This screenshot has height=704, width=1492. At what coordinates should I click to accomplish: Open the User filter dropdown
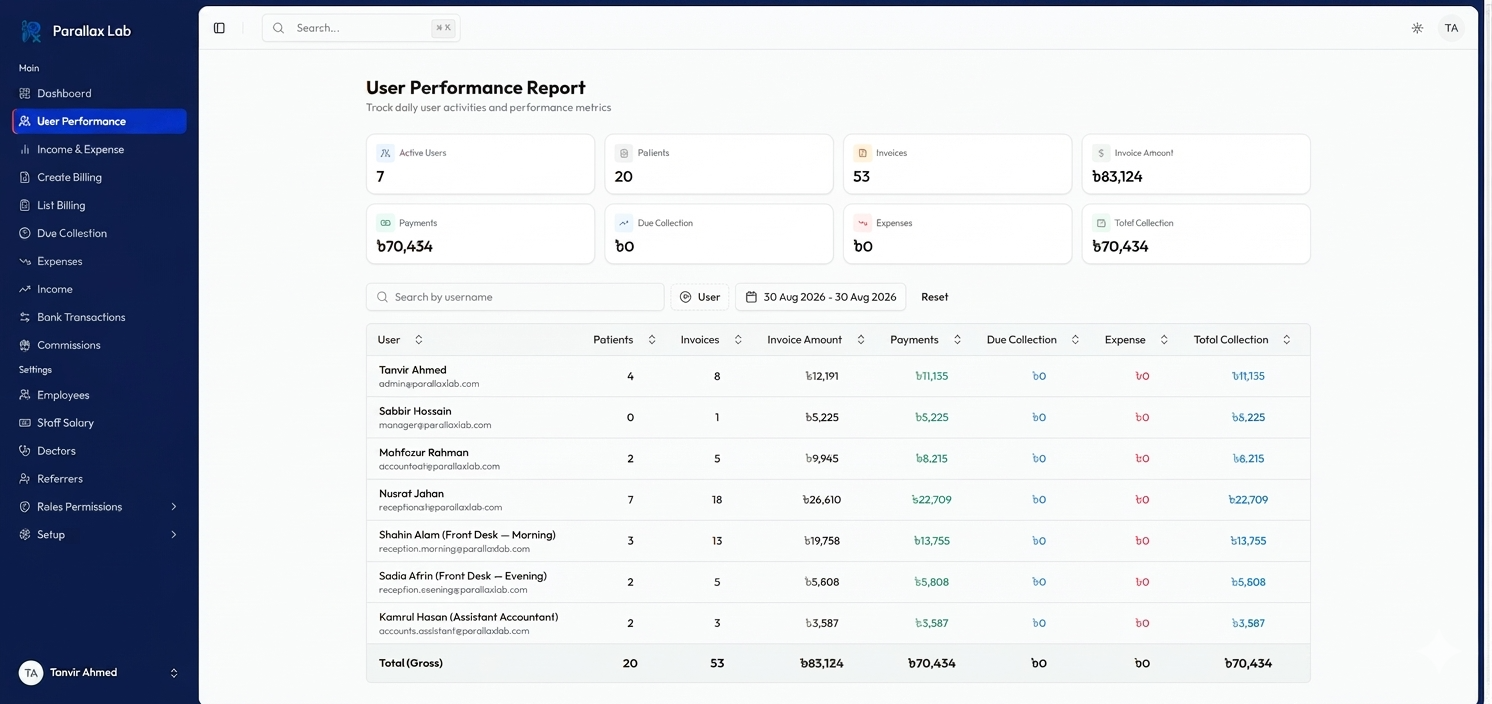pos(699,297)
